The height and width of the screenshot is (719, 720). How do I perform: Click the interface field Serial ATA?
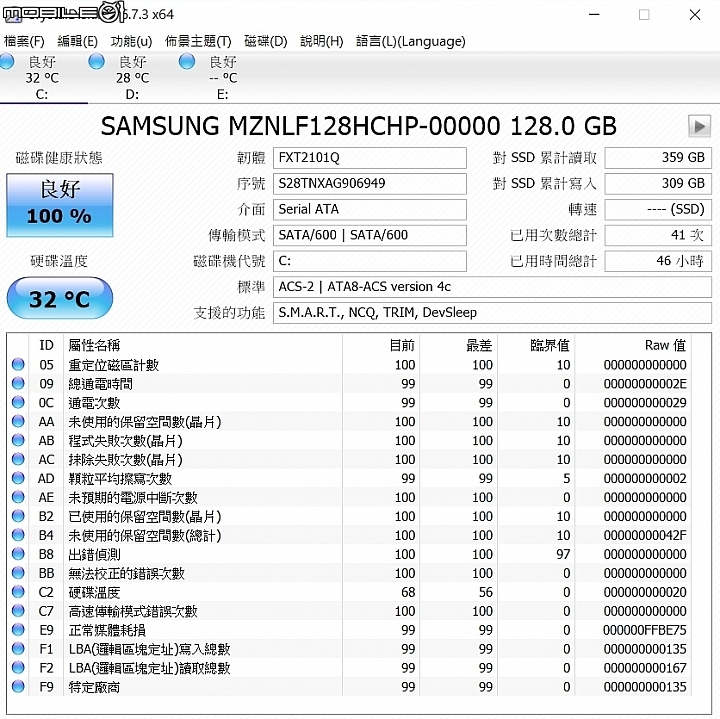point(370,209)
